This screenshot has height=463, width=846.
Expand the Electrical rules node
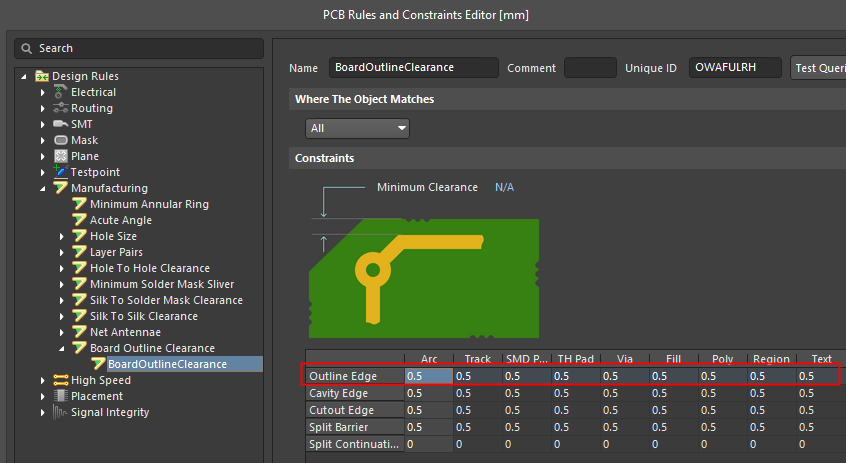(43, 92)
